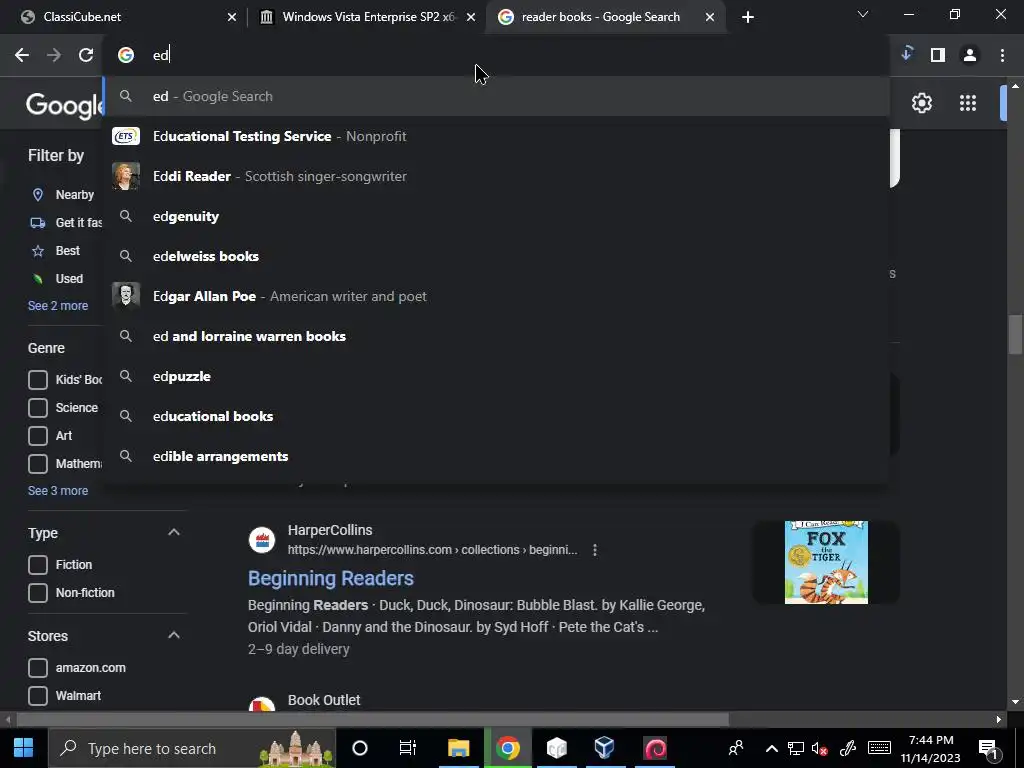Click the HarperCollins site favicon
1024x768 pixels.
[262, 540]
